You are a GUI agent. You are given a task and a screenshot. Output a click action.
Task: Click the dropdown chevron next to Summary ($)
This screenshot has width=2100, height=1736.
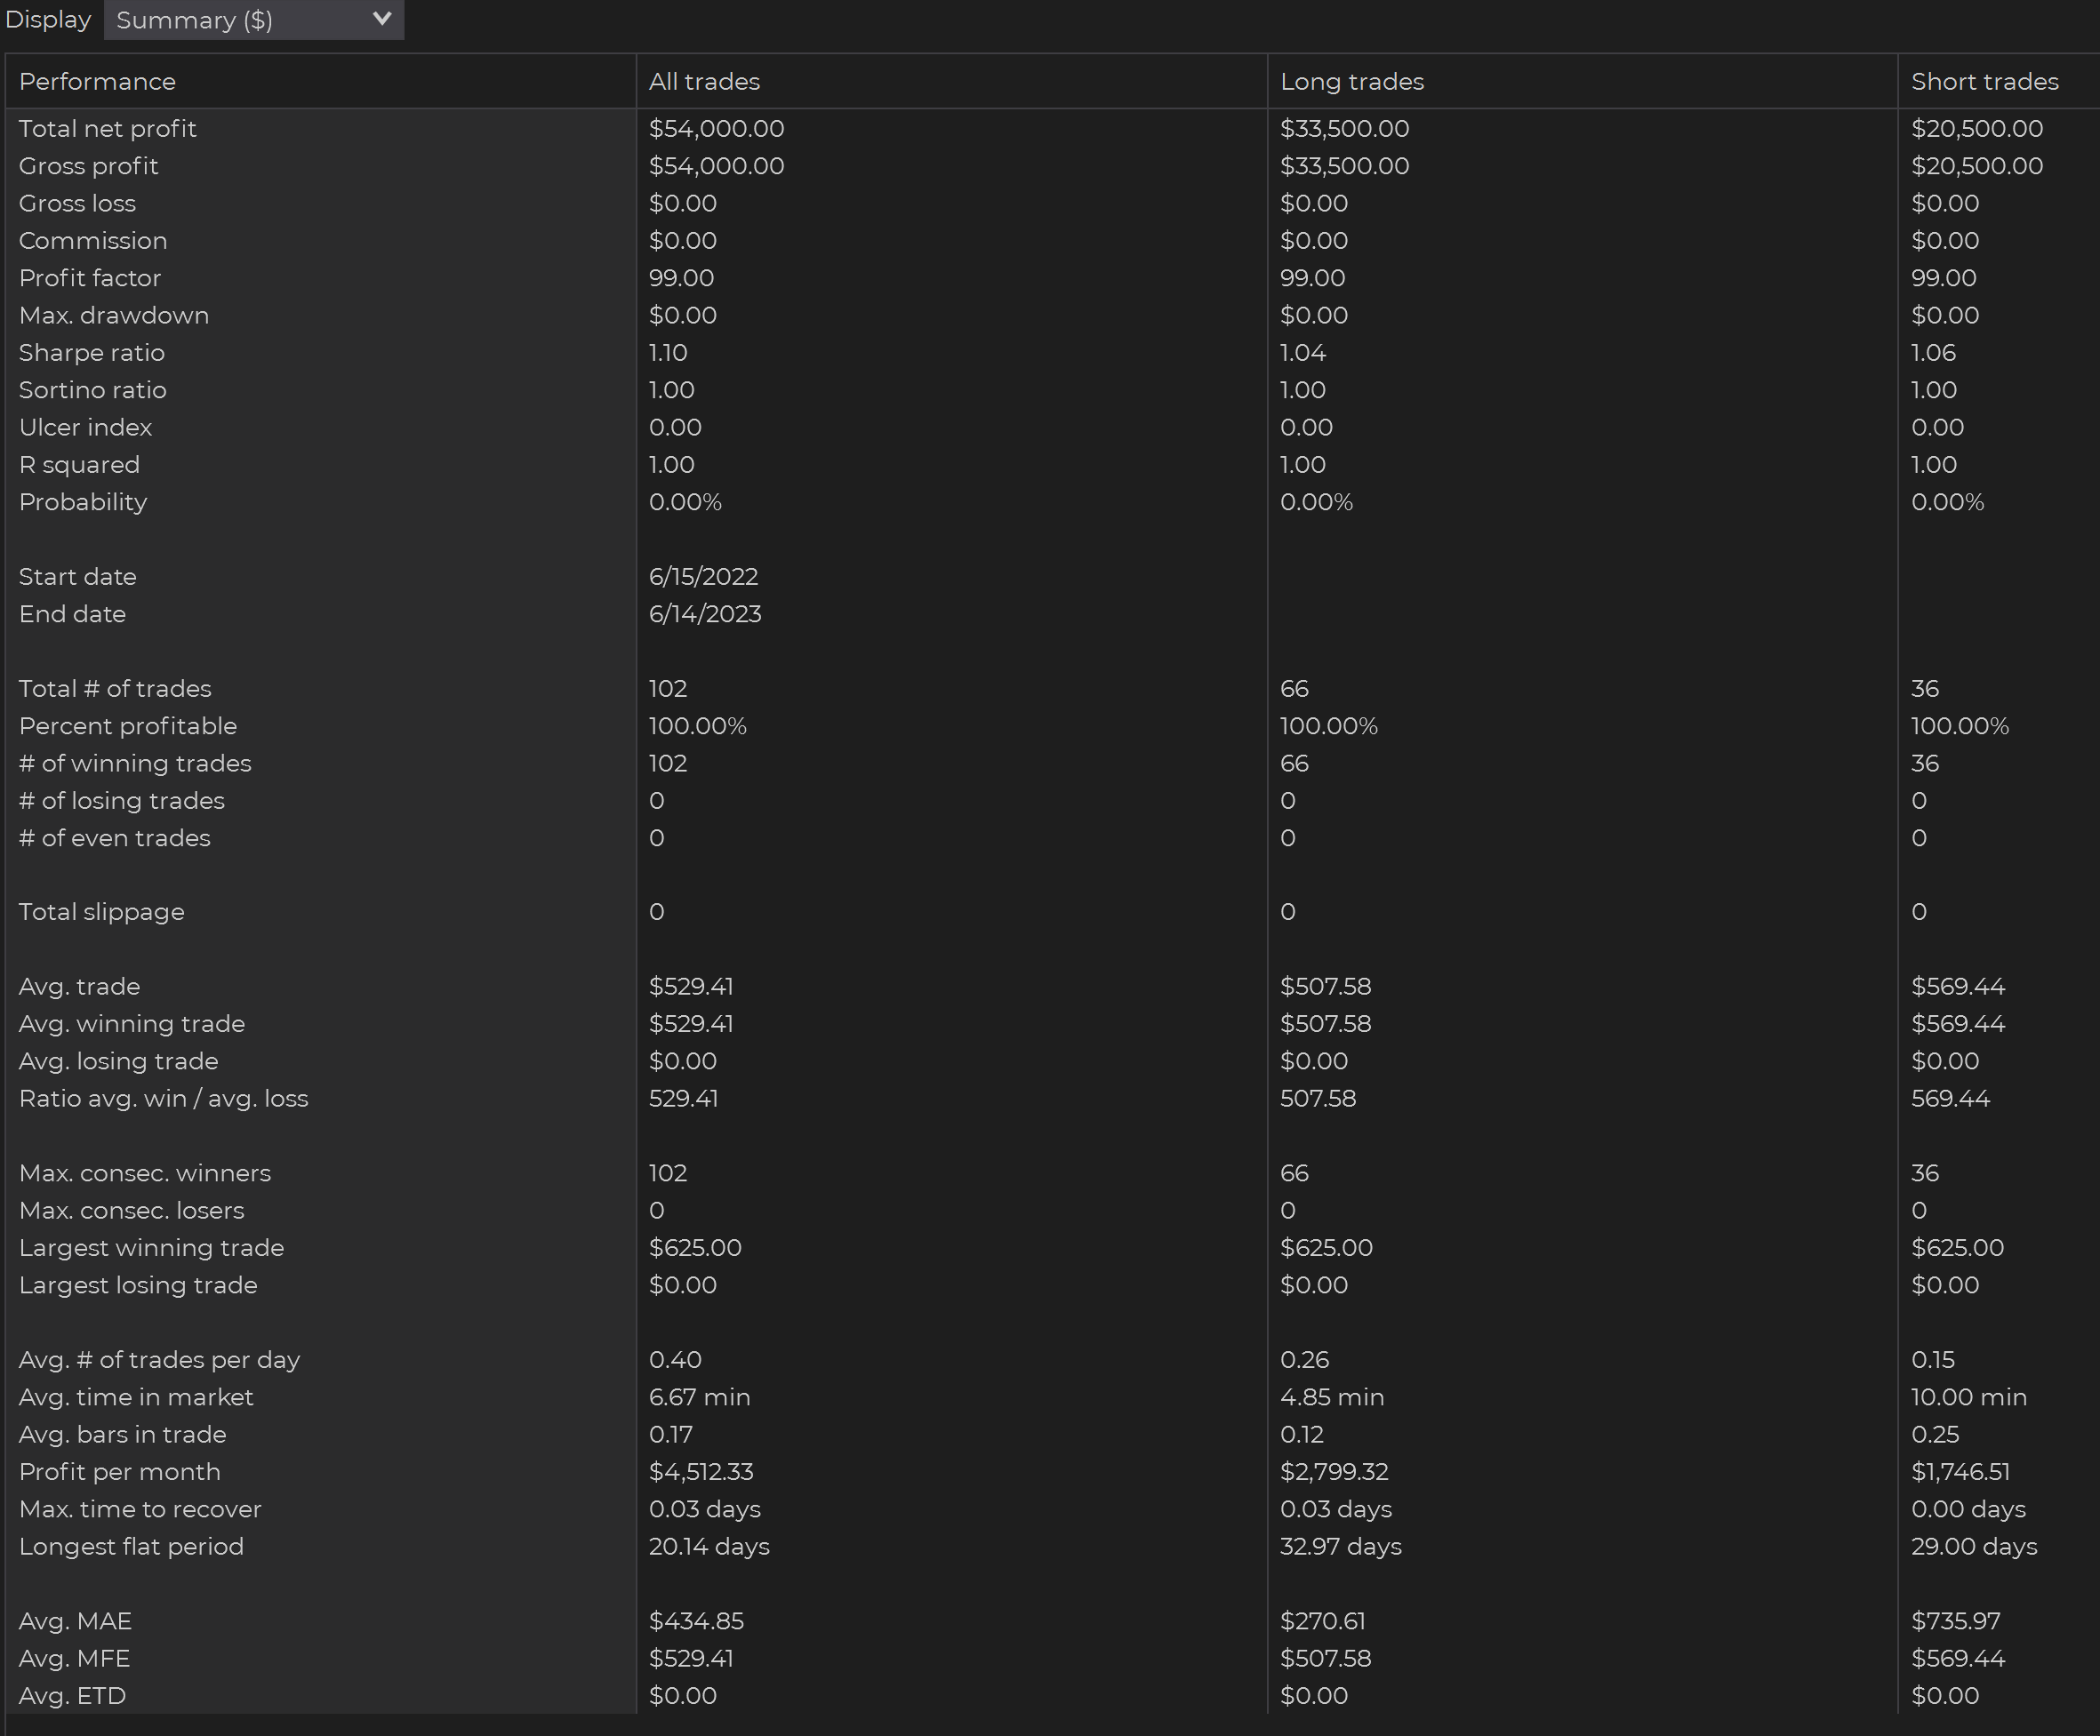coord(381,19)
